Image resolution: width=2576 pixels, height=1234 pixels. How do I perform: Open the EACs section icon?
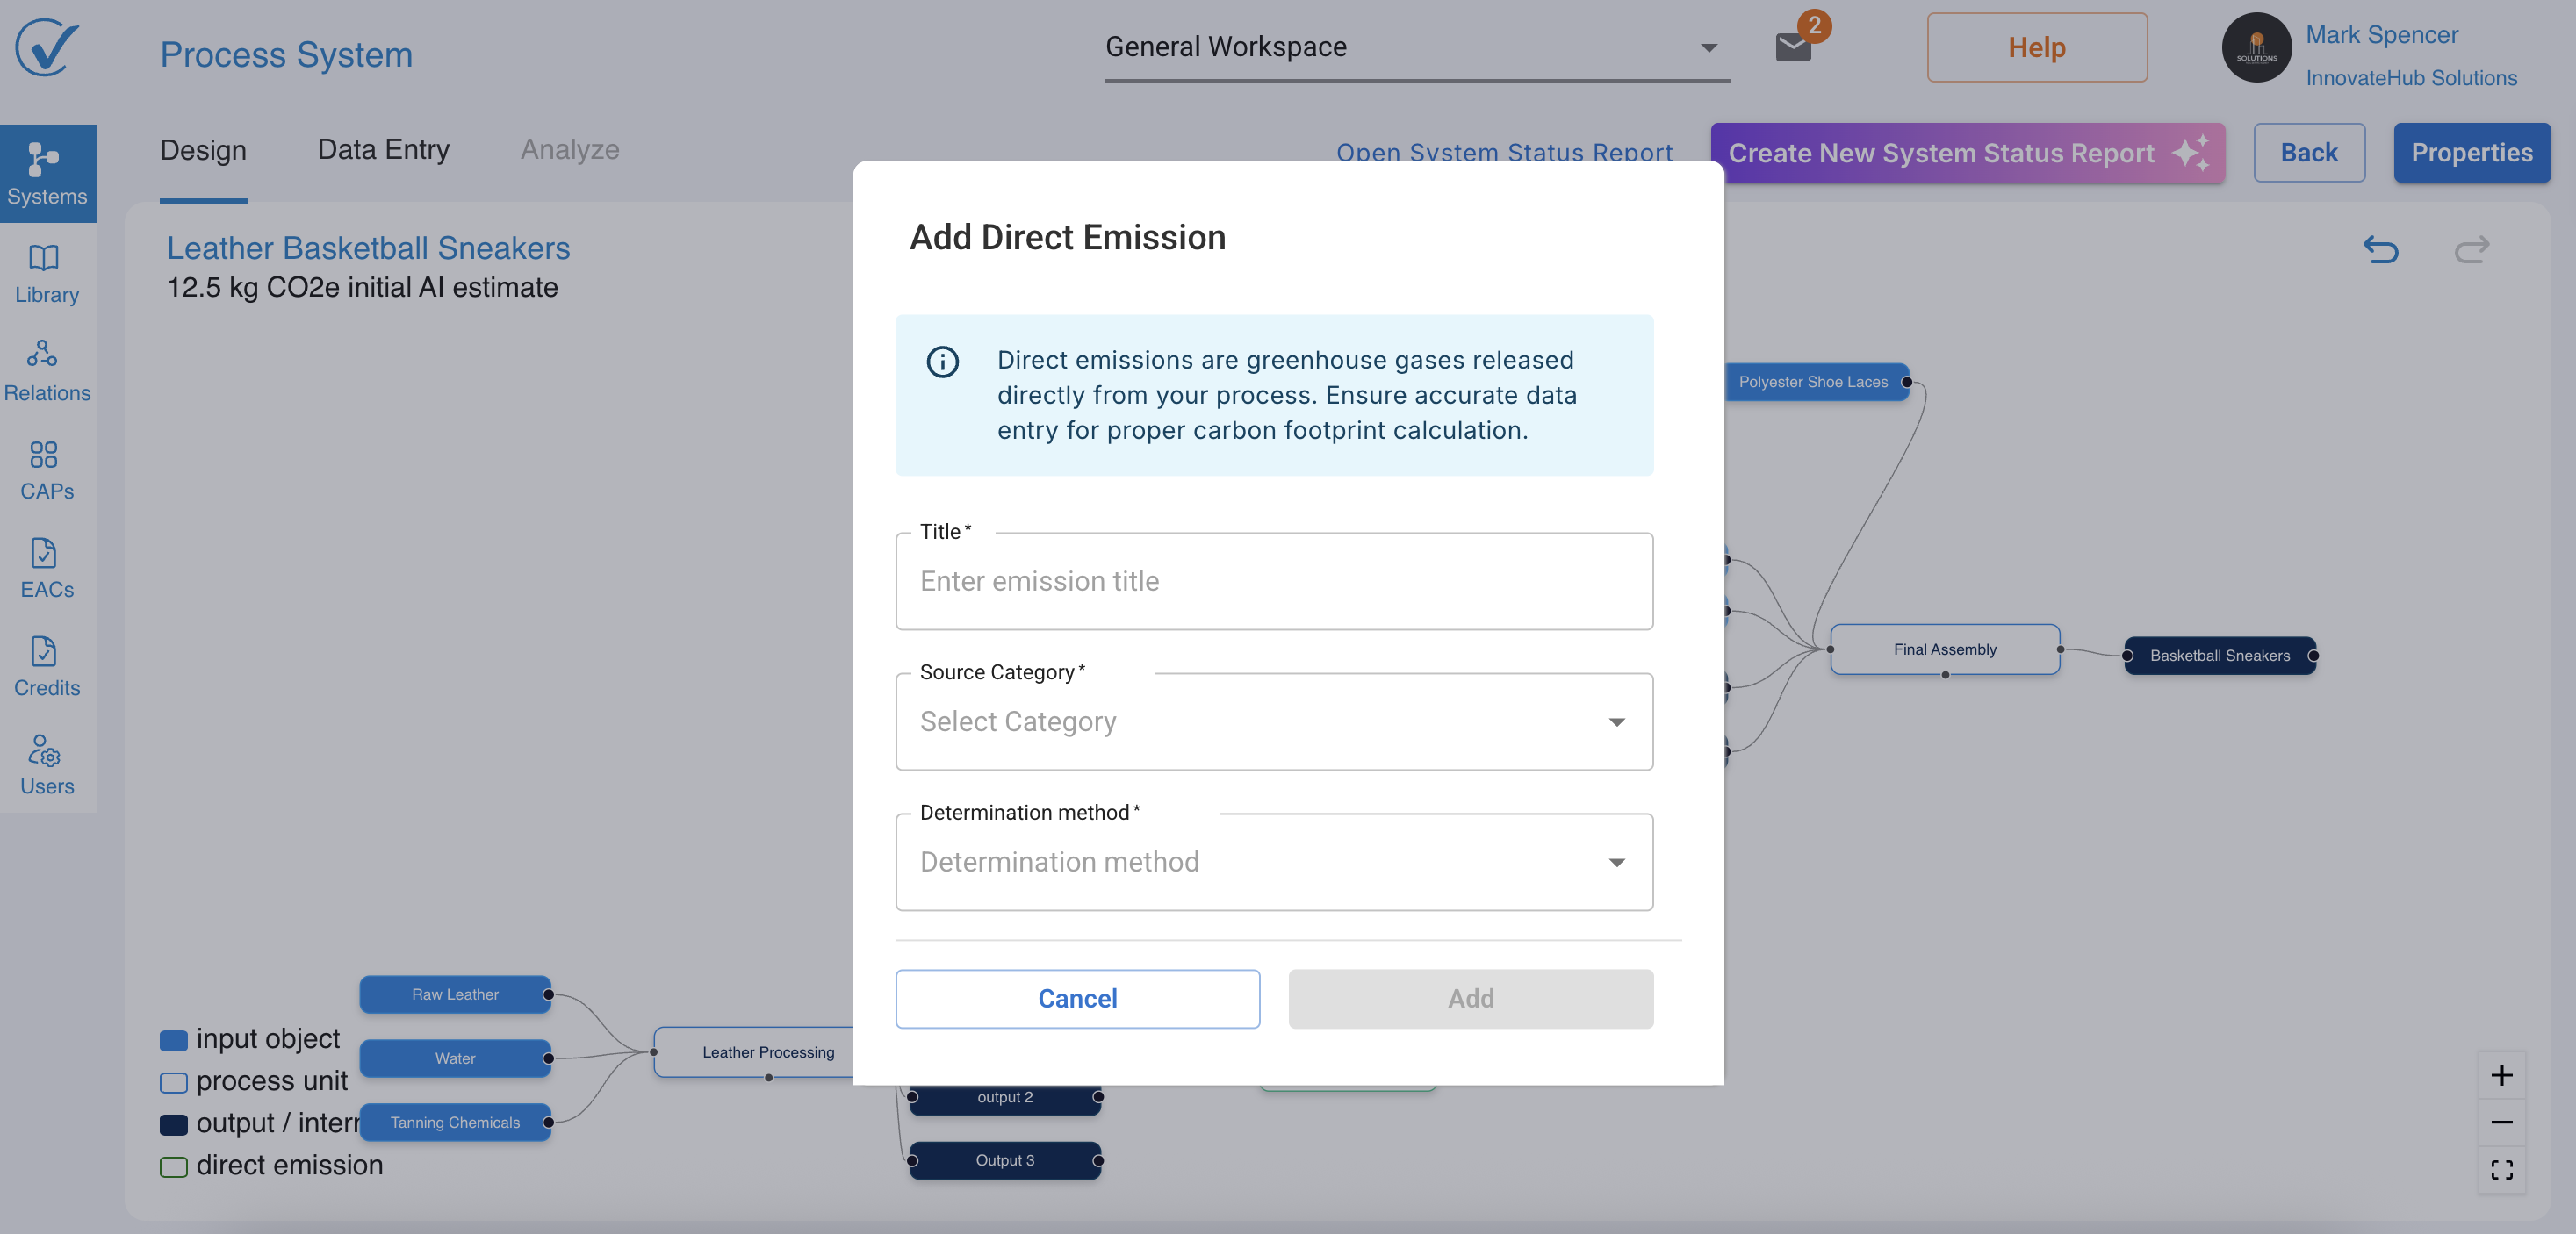coord(46,567)
